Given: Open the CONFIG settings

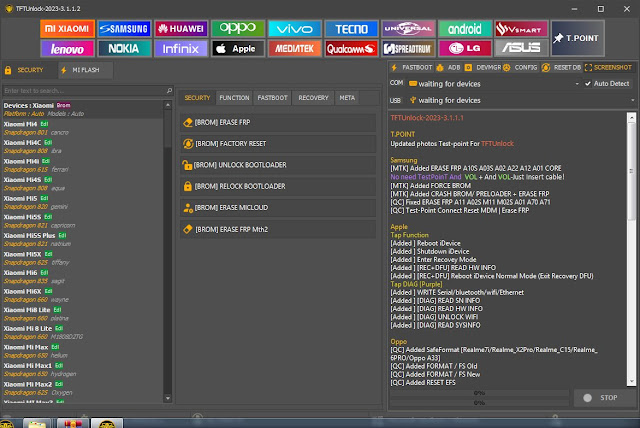Looking at the screenshot, I should pyautogui.click(x=520, y=67).
